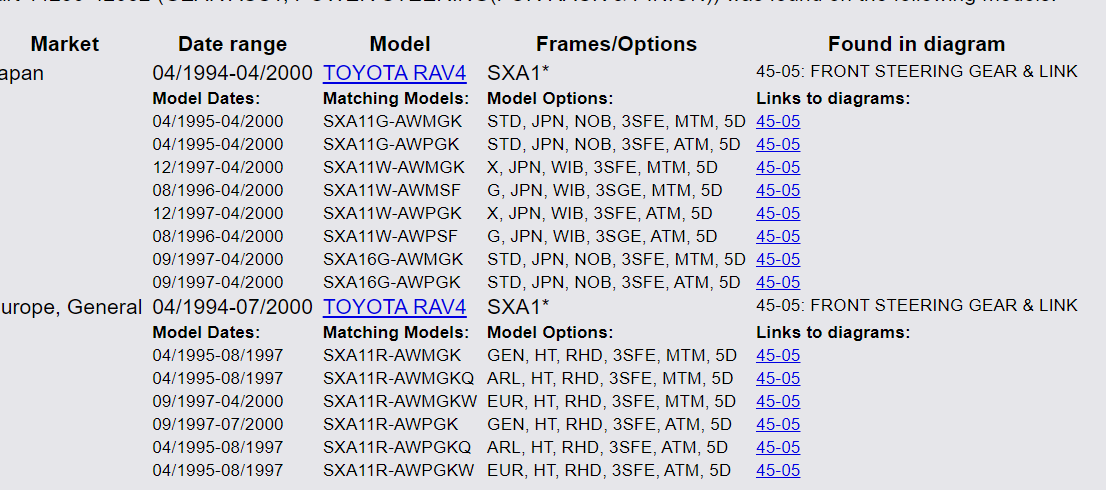Click options 'ARL, HT, RHD, 3SFE, MTM, 5D'
Viewport: 1106px width, 490px height.
click(610, 379)
